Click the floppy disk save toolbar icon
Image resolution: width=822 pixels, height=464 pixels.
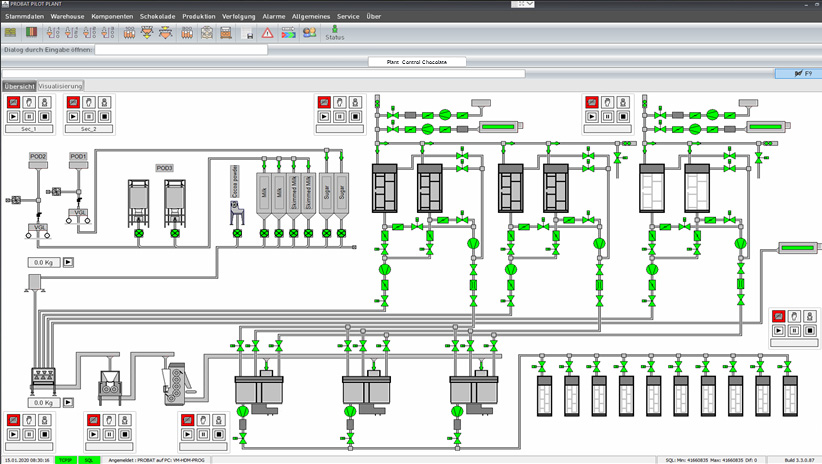click(x=249, y=33)
